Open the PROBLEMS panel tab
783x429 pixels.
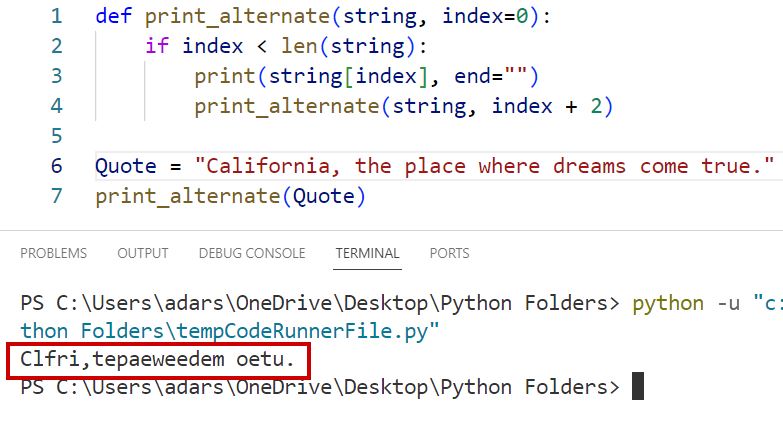click(x=53, y=253)
